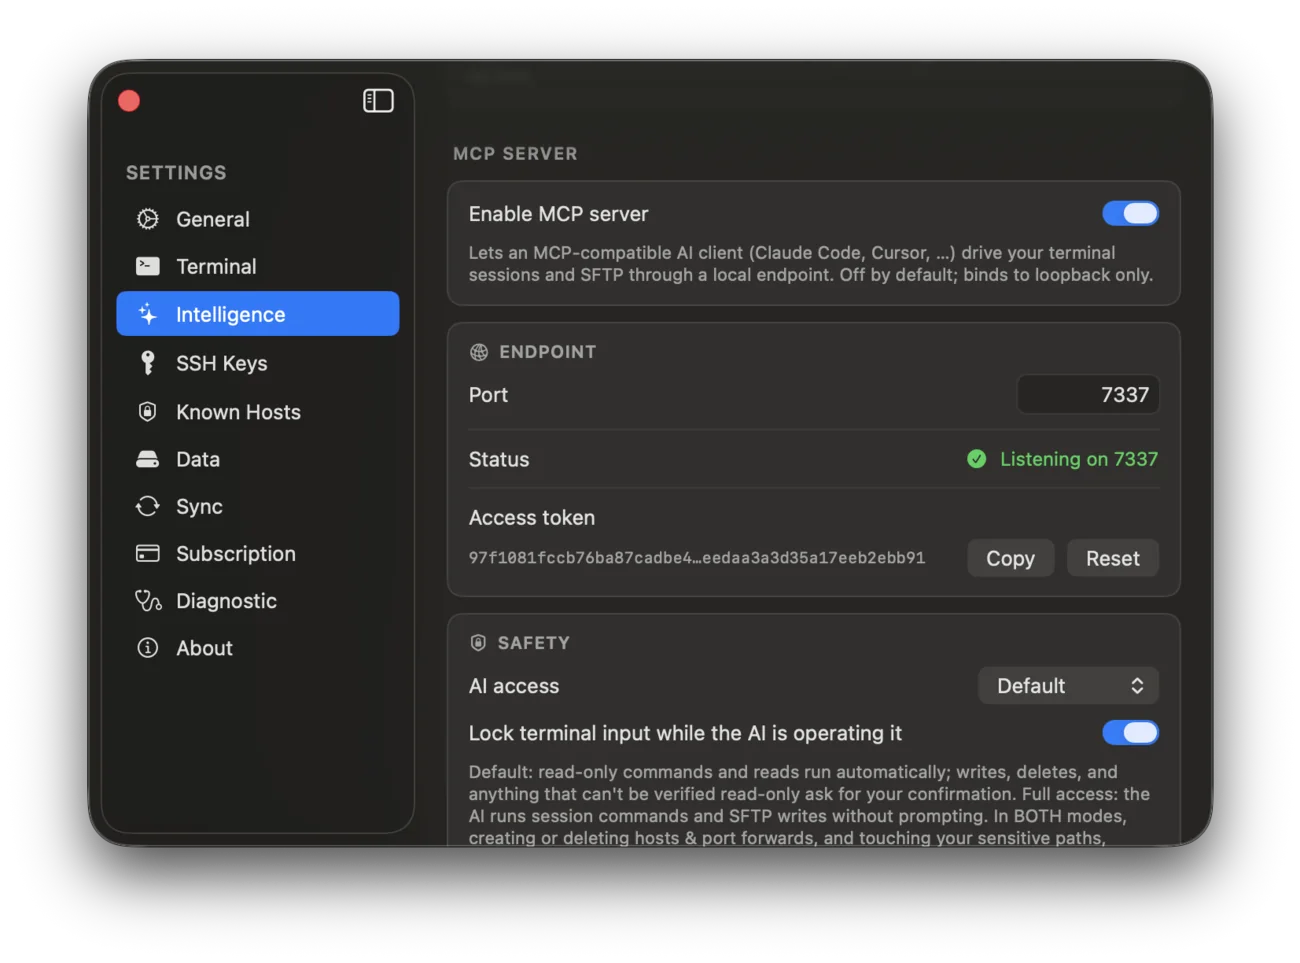Go to the Sync settings section

pos(258,506)
